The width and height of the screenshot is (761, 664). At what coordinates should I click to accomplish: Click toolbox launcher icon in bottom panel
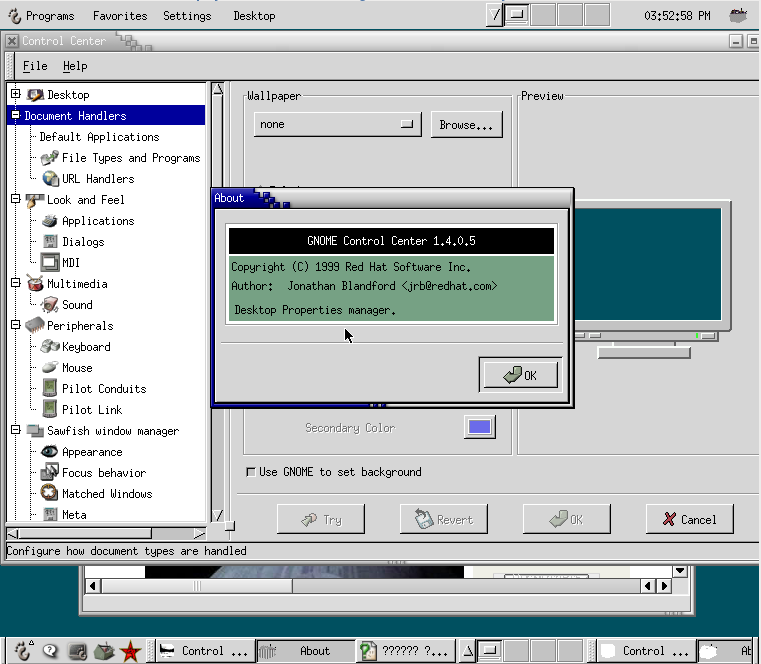tap(104, 651)
